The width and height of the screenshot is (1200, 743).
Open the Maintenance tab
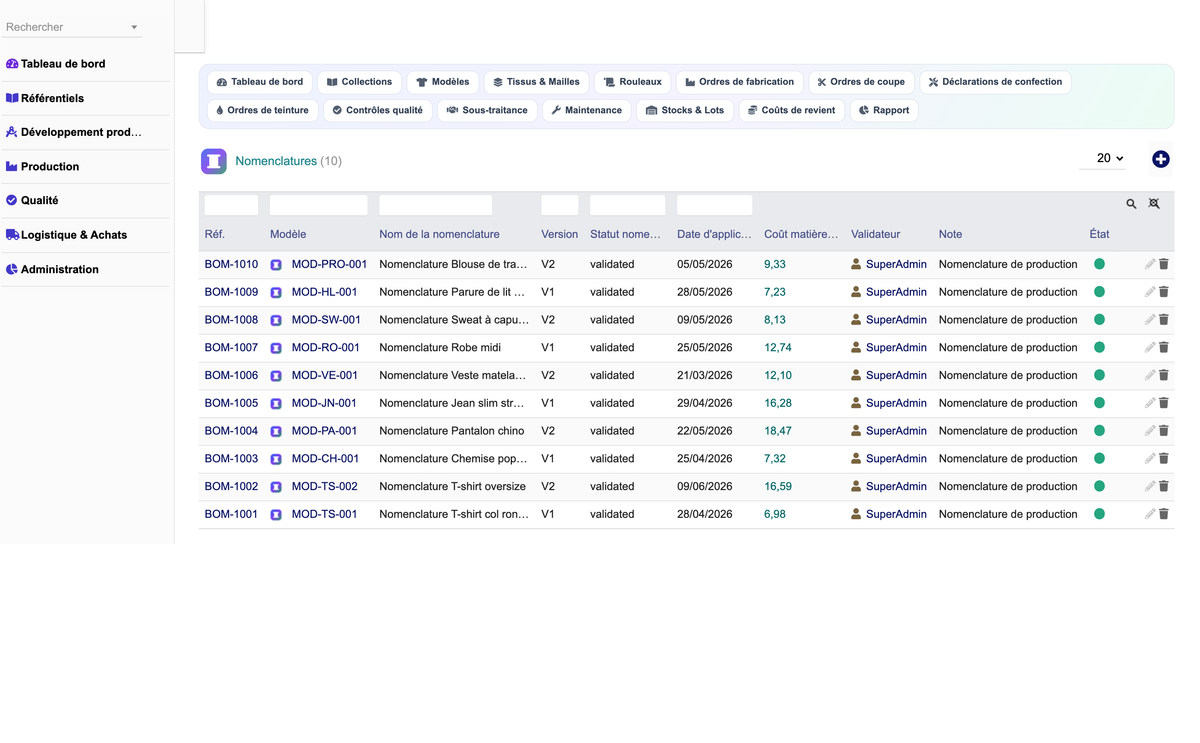tap(587, 110)
